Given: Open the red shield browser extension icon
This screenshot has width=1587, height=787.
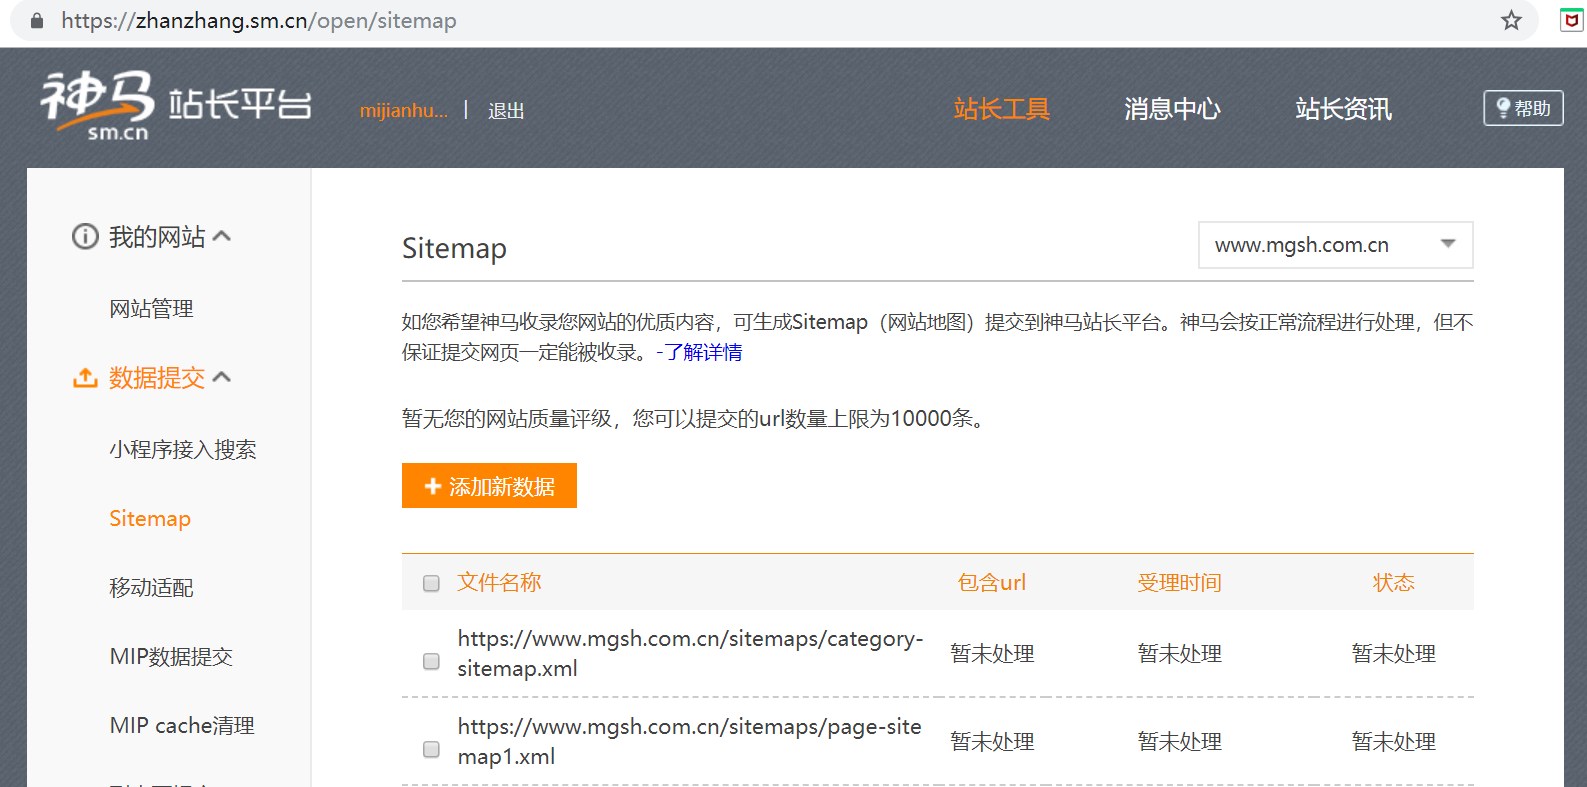Looking at the screenshot, I should click(x=1572, y=20).
